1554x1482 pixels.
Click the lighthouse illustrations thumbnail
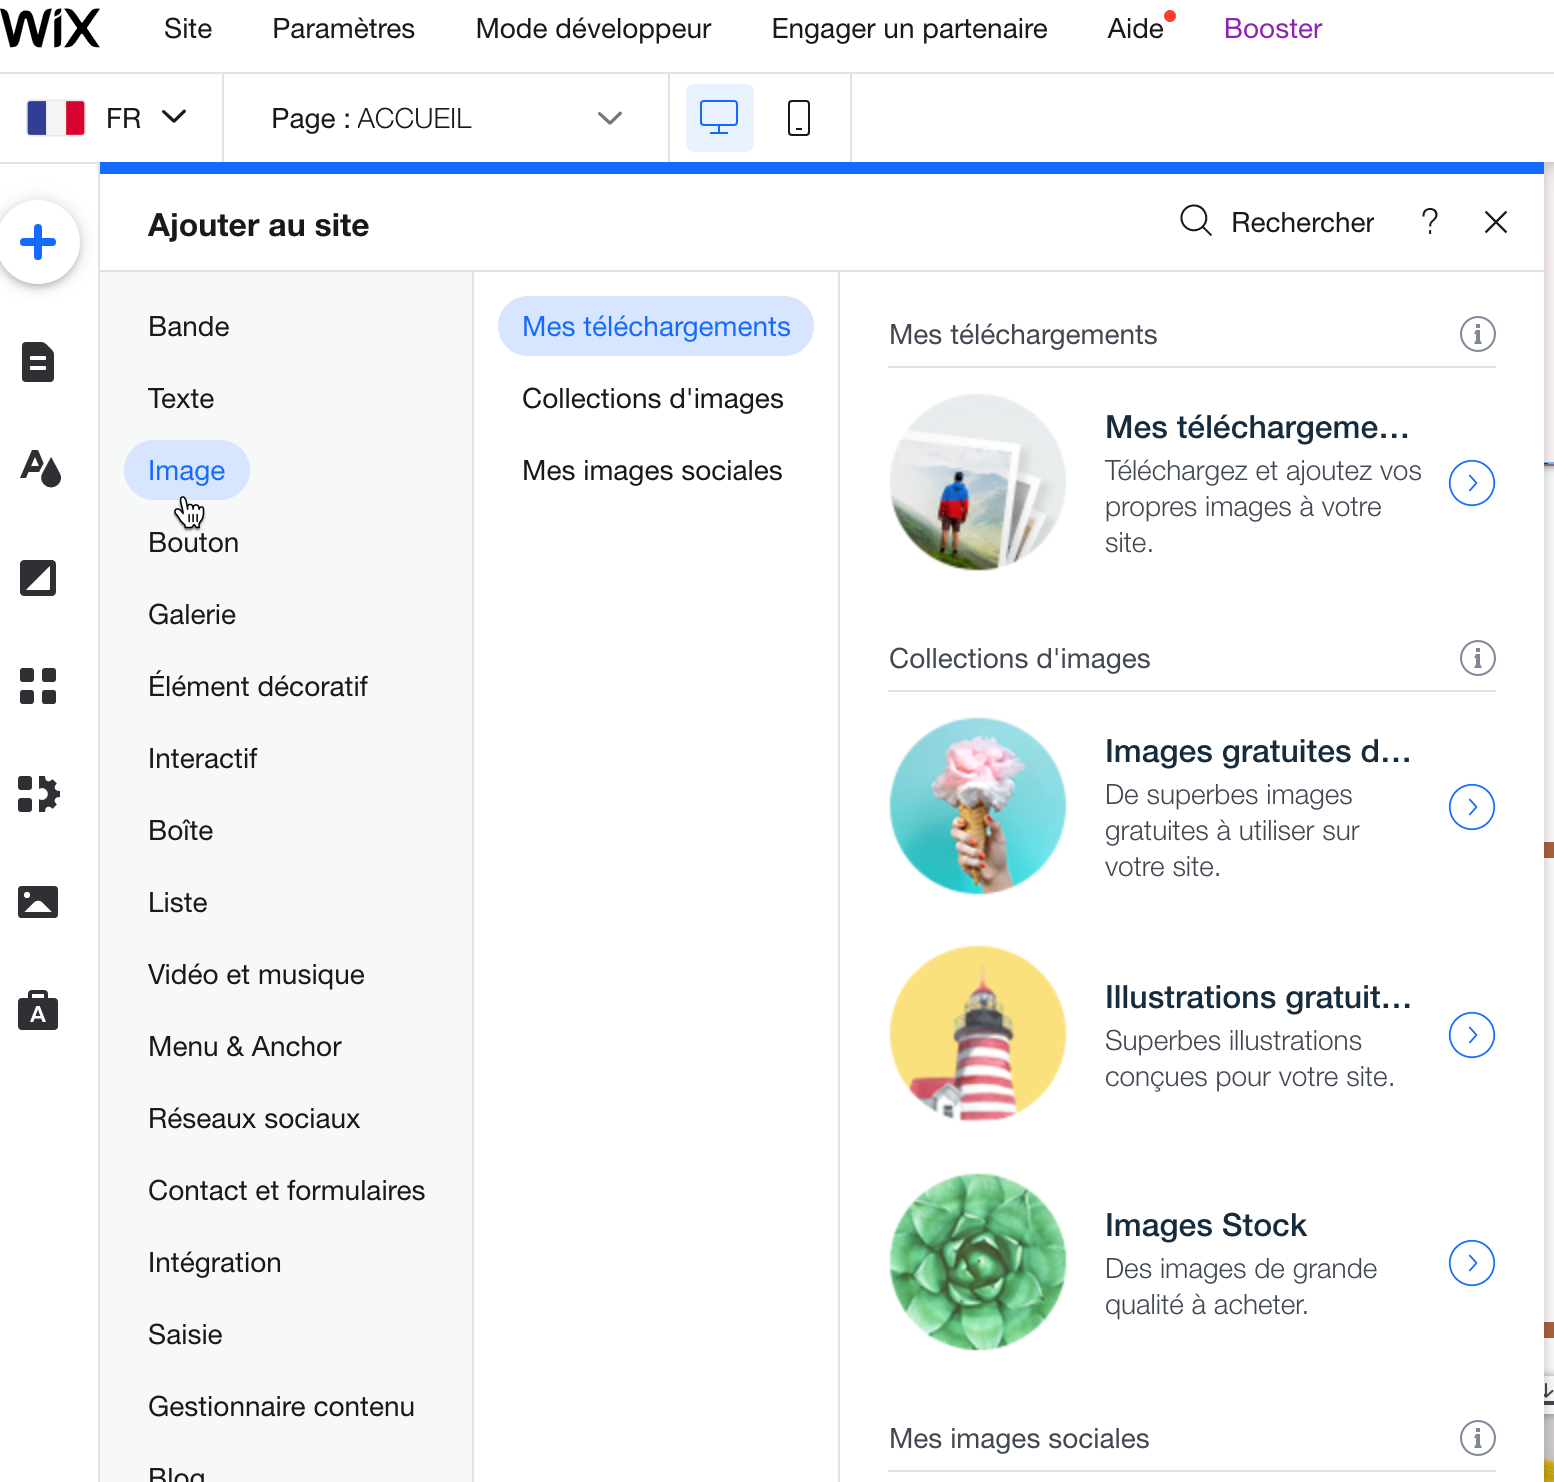pyautogui.click(x=977, y=1034)
